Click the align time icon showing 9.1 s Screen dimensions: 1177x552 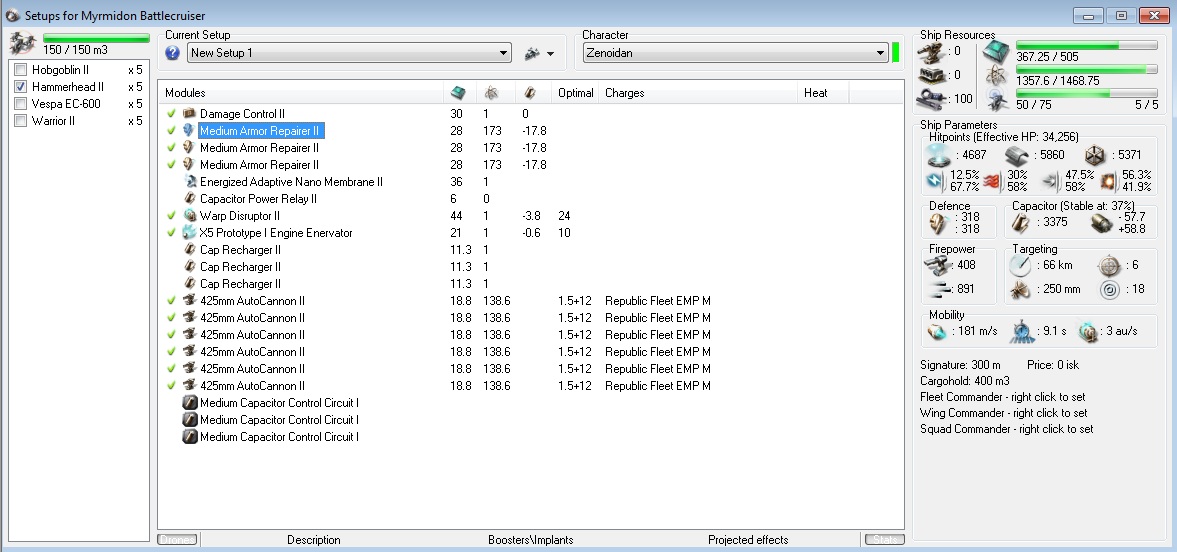click(1023, 331)
